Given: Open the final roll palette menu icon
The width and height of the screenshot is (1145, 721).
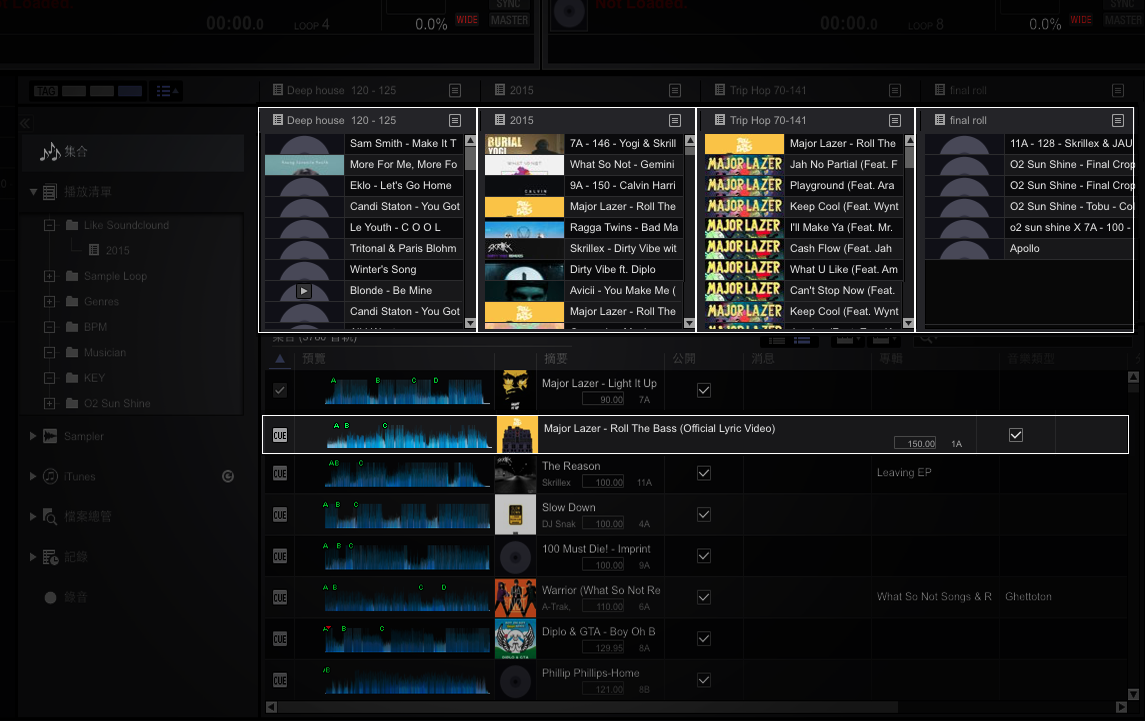Looking at the screenshot, I should [1118, 121].
